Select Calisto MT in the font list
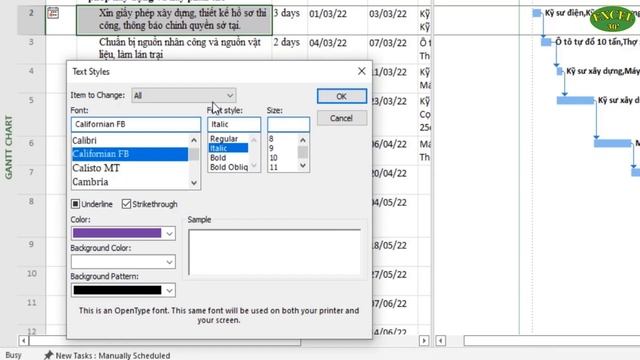640x360 pixels. tap(130, 168)
